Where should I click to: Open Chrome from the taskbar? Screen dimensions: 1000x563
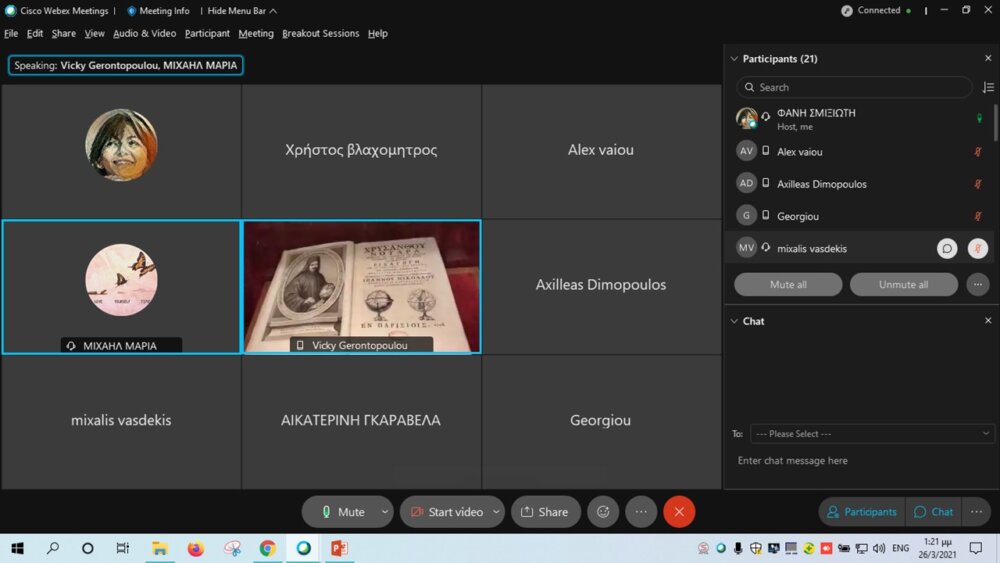pyautogui.click(x=267, y=548)
